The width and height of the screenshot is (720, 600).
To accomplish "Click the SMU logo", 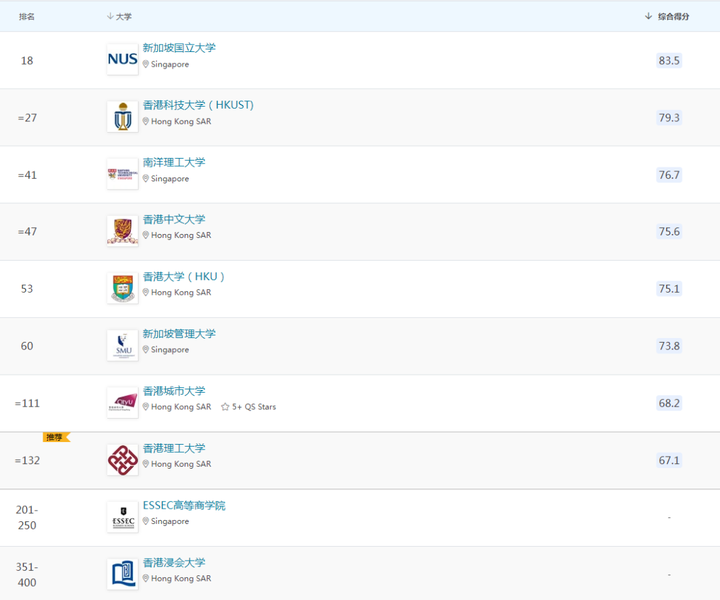I will coord(123,345).
